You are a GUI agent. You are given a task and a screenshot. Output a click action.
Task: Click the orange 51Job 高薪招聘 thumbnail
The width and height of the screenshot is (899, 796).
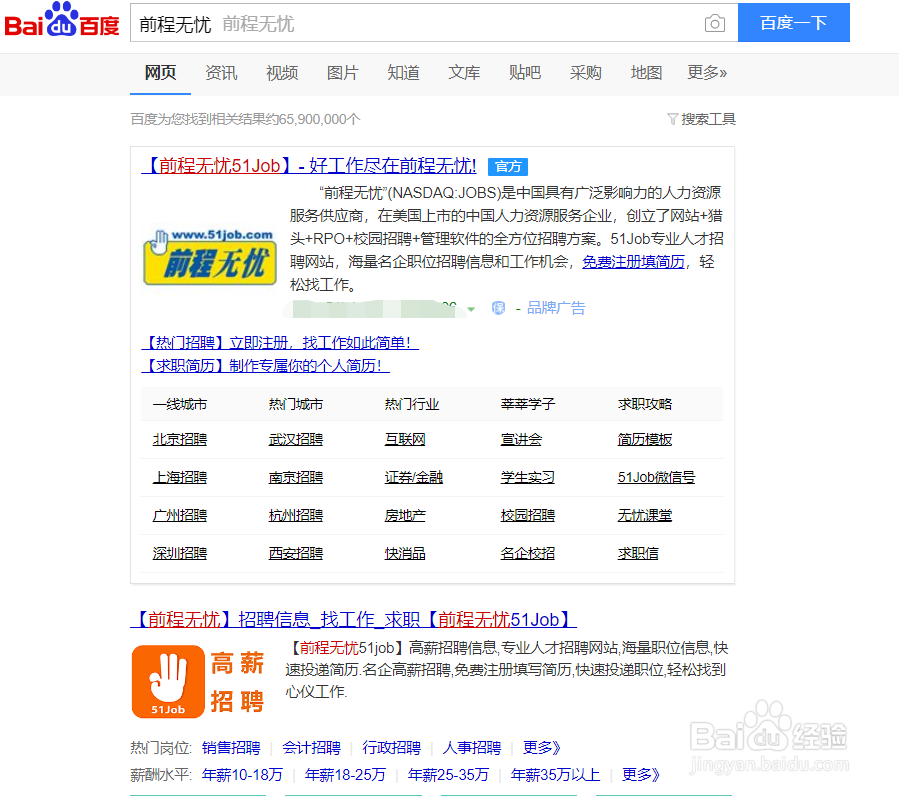point(198,682)
